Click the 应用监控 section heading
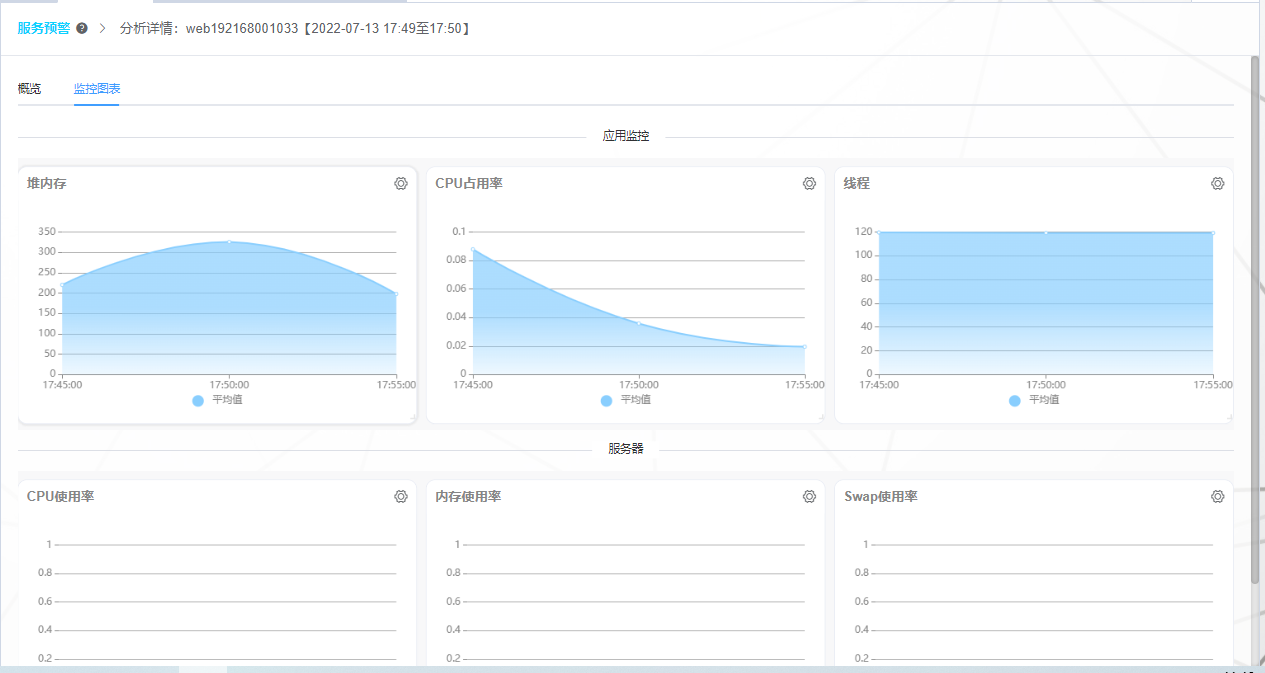The width and height of the screenshot is (1265, 673). coord(626,136)
